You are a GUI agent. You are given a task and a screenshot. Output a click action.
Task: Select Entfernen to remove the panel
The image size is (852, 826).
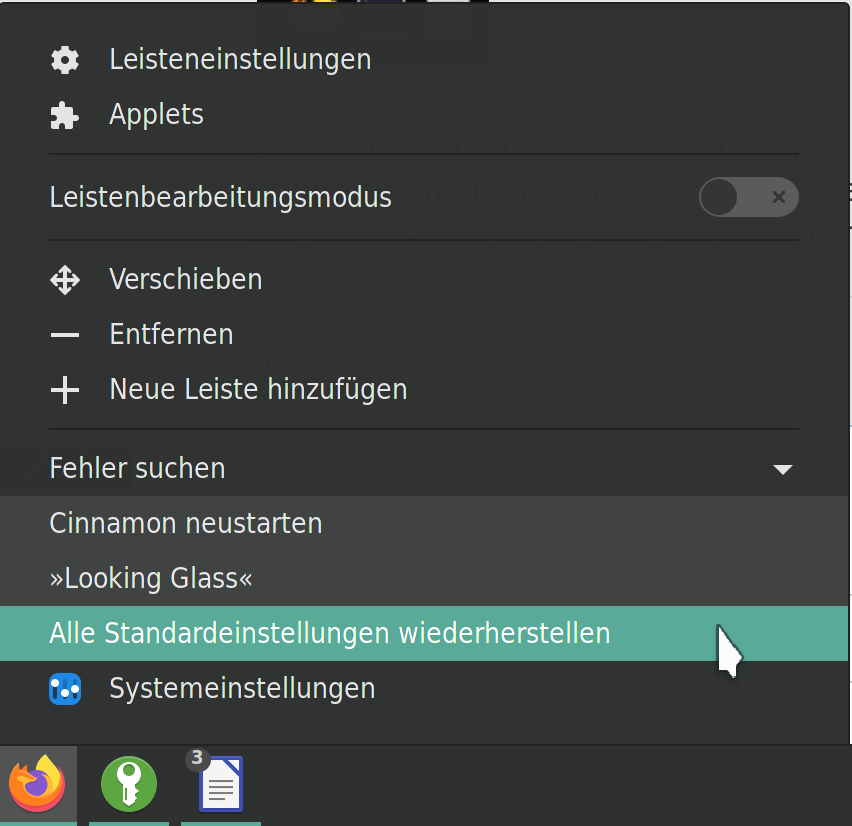pos(171,334)
